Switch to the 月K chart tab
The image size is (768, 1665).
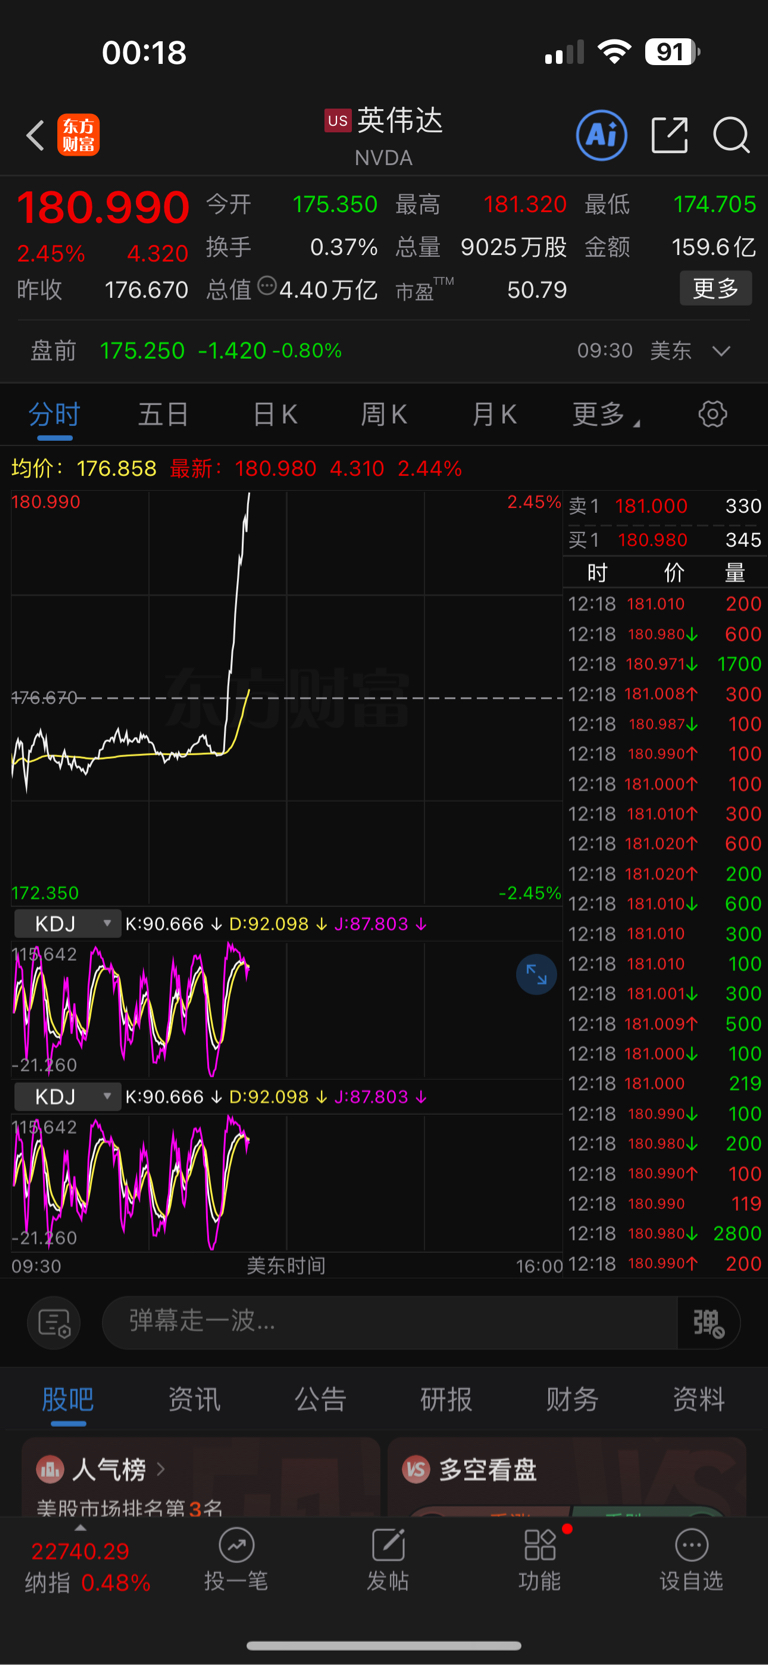494,414
